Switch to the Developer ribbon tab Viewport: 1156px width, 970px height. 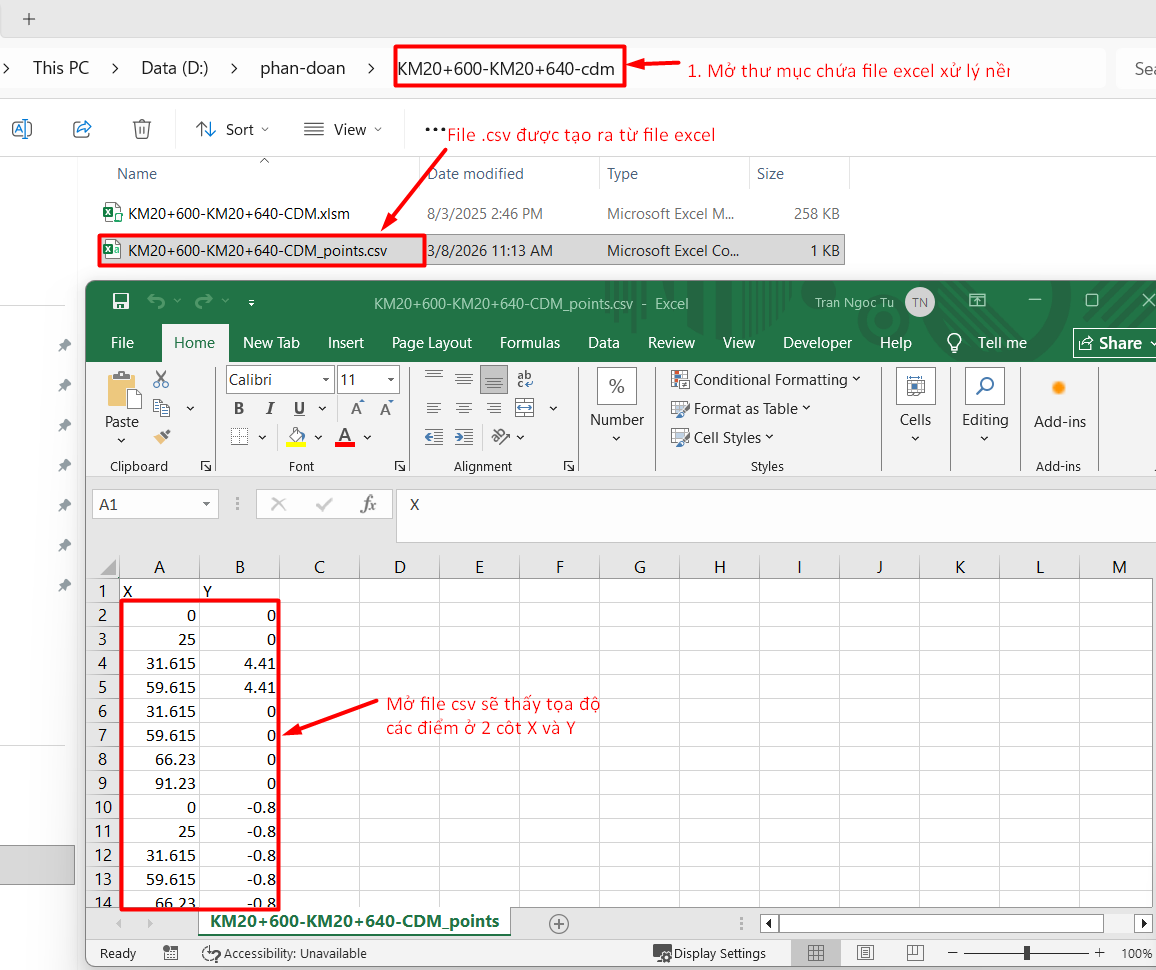coord(817,343)
